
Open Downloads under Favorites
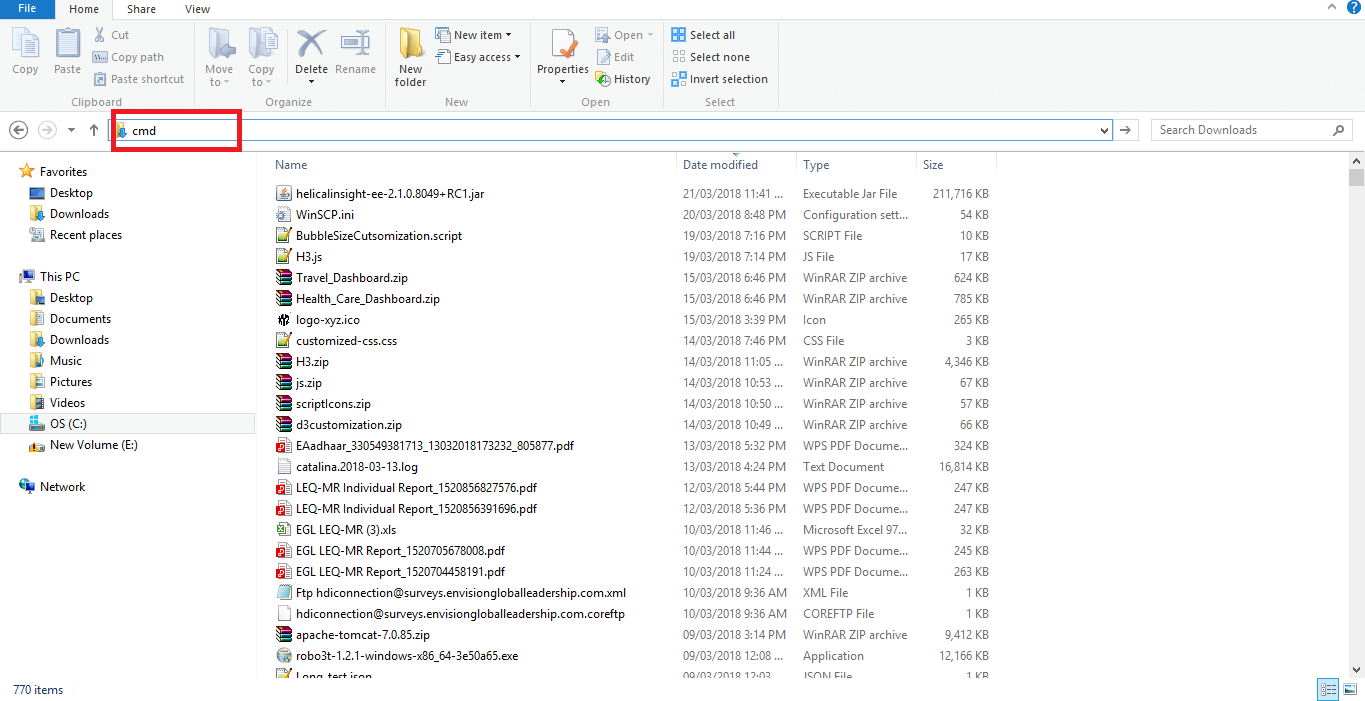79,214
